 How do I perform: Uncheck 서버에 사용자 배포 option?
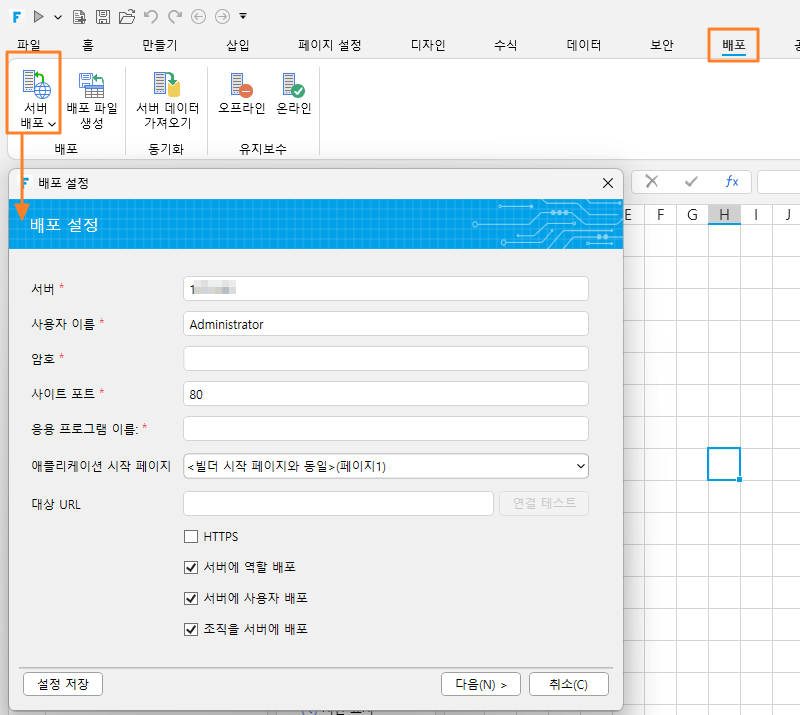tap(191, 598)
